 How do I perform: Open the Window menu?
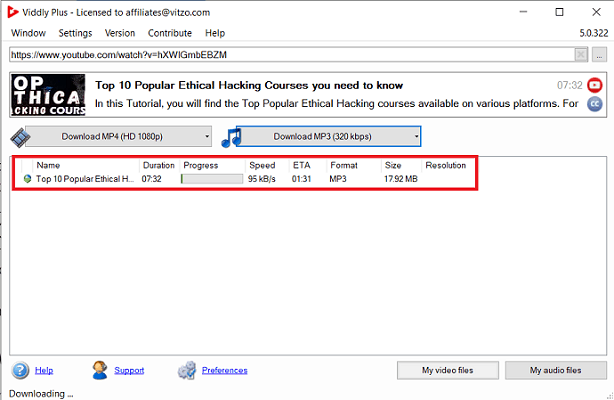pyautogui.click(x=28, y=33)
